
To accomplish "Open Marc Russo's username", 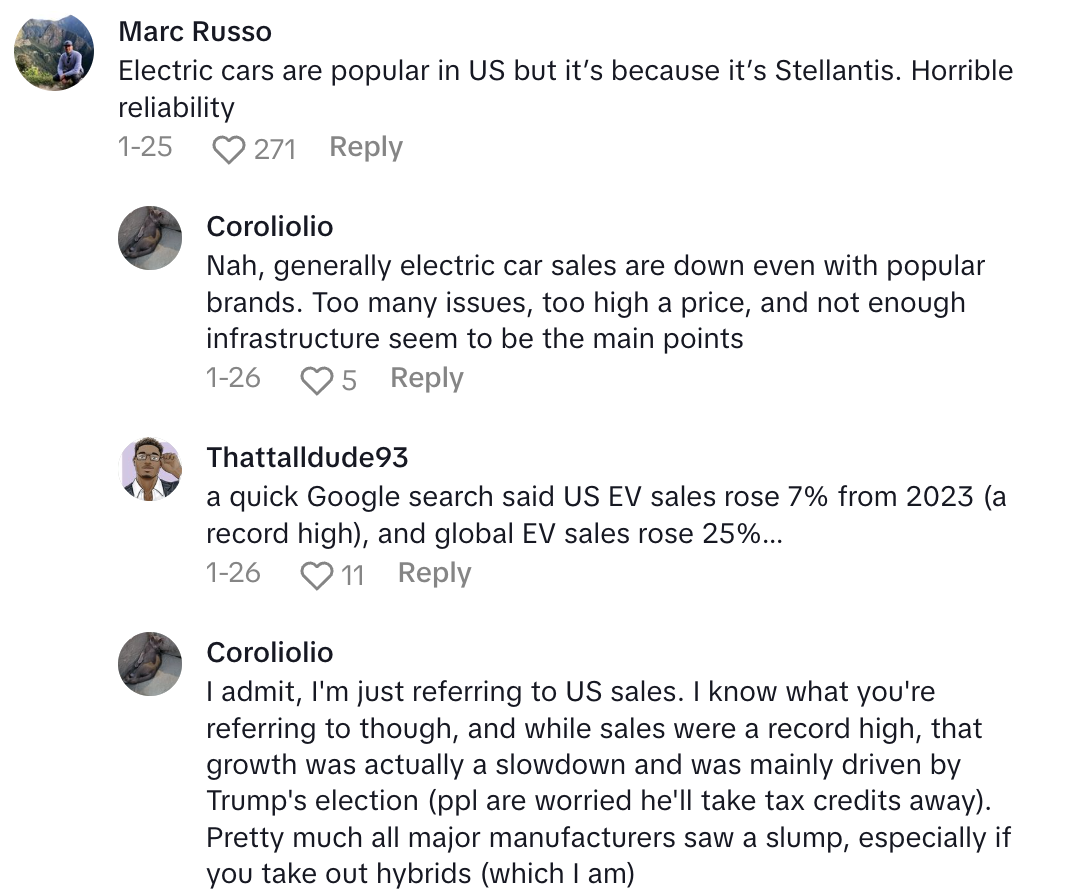I will pyautogui.click(x=195, y=31).
